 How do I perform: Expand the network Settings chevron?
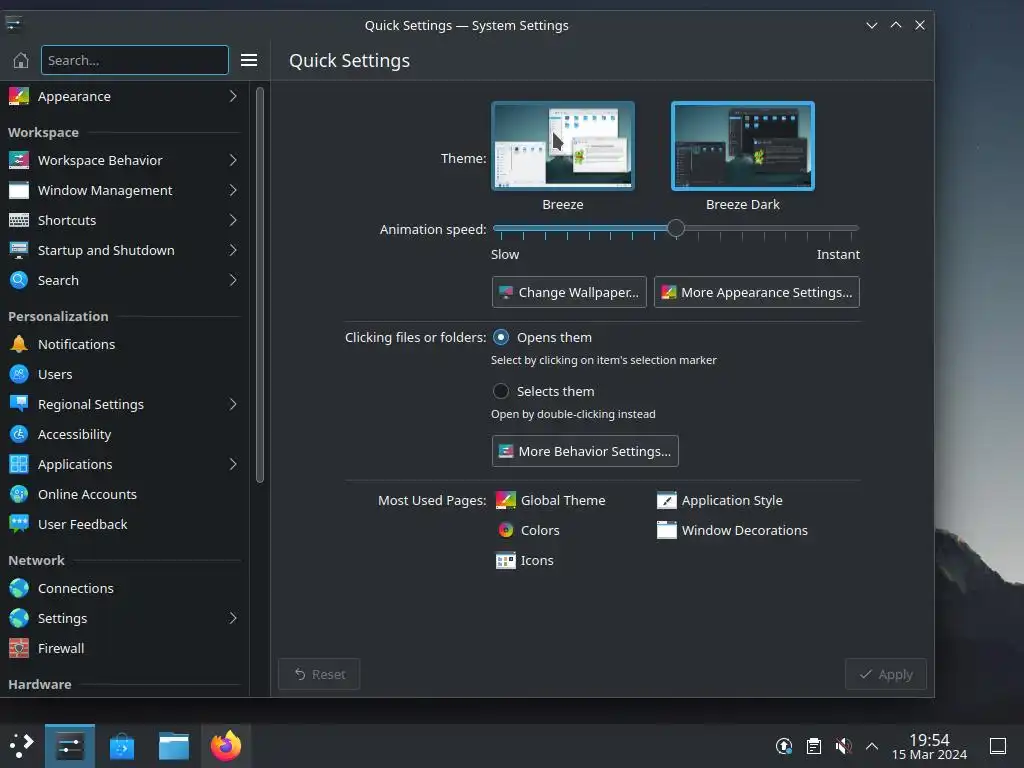[x=233, y=618]
